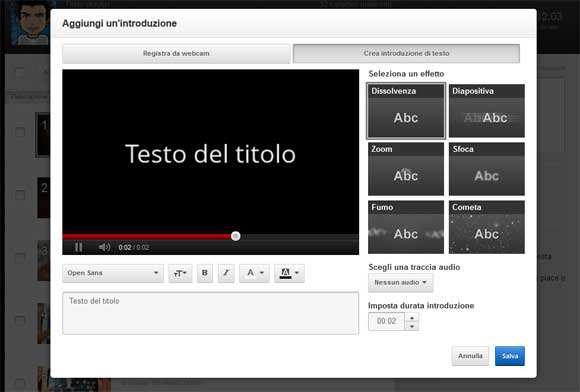
Task: Pause the intro preview video
Action: (x=78, y=247)
